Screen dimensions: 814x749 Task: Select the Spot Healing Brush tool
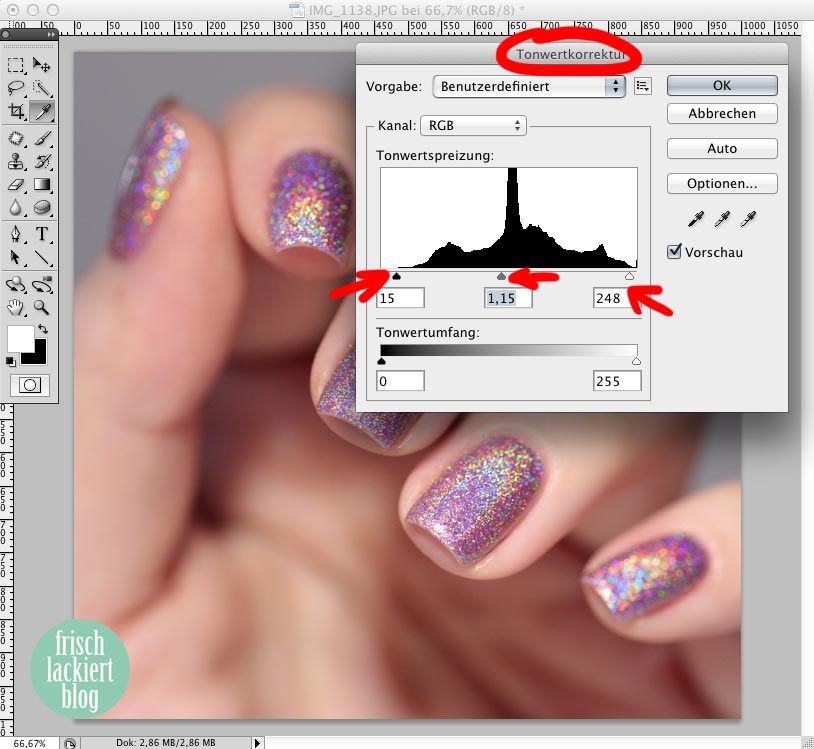tap(16, 138)
